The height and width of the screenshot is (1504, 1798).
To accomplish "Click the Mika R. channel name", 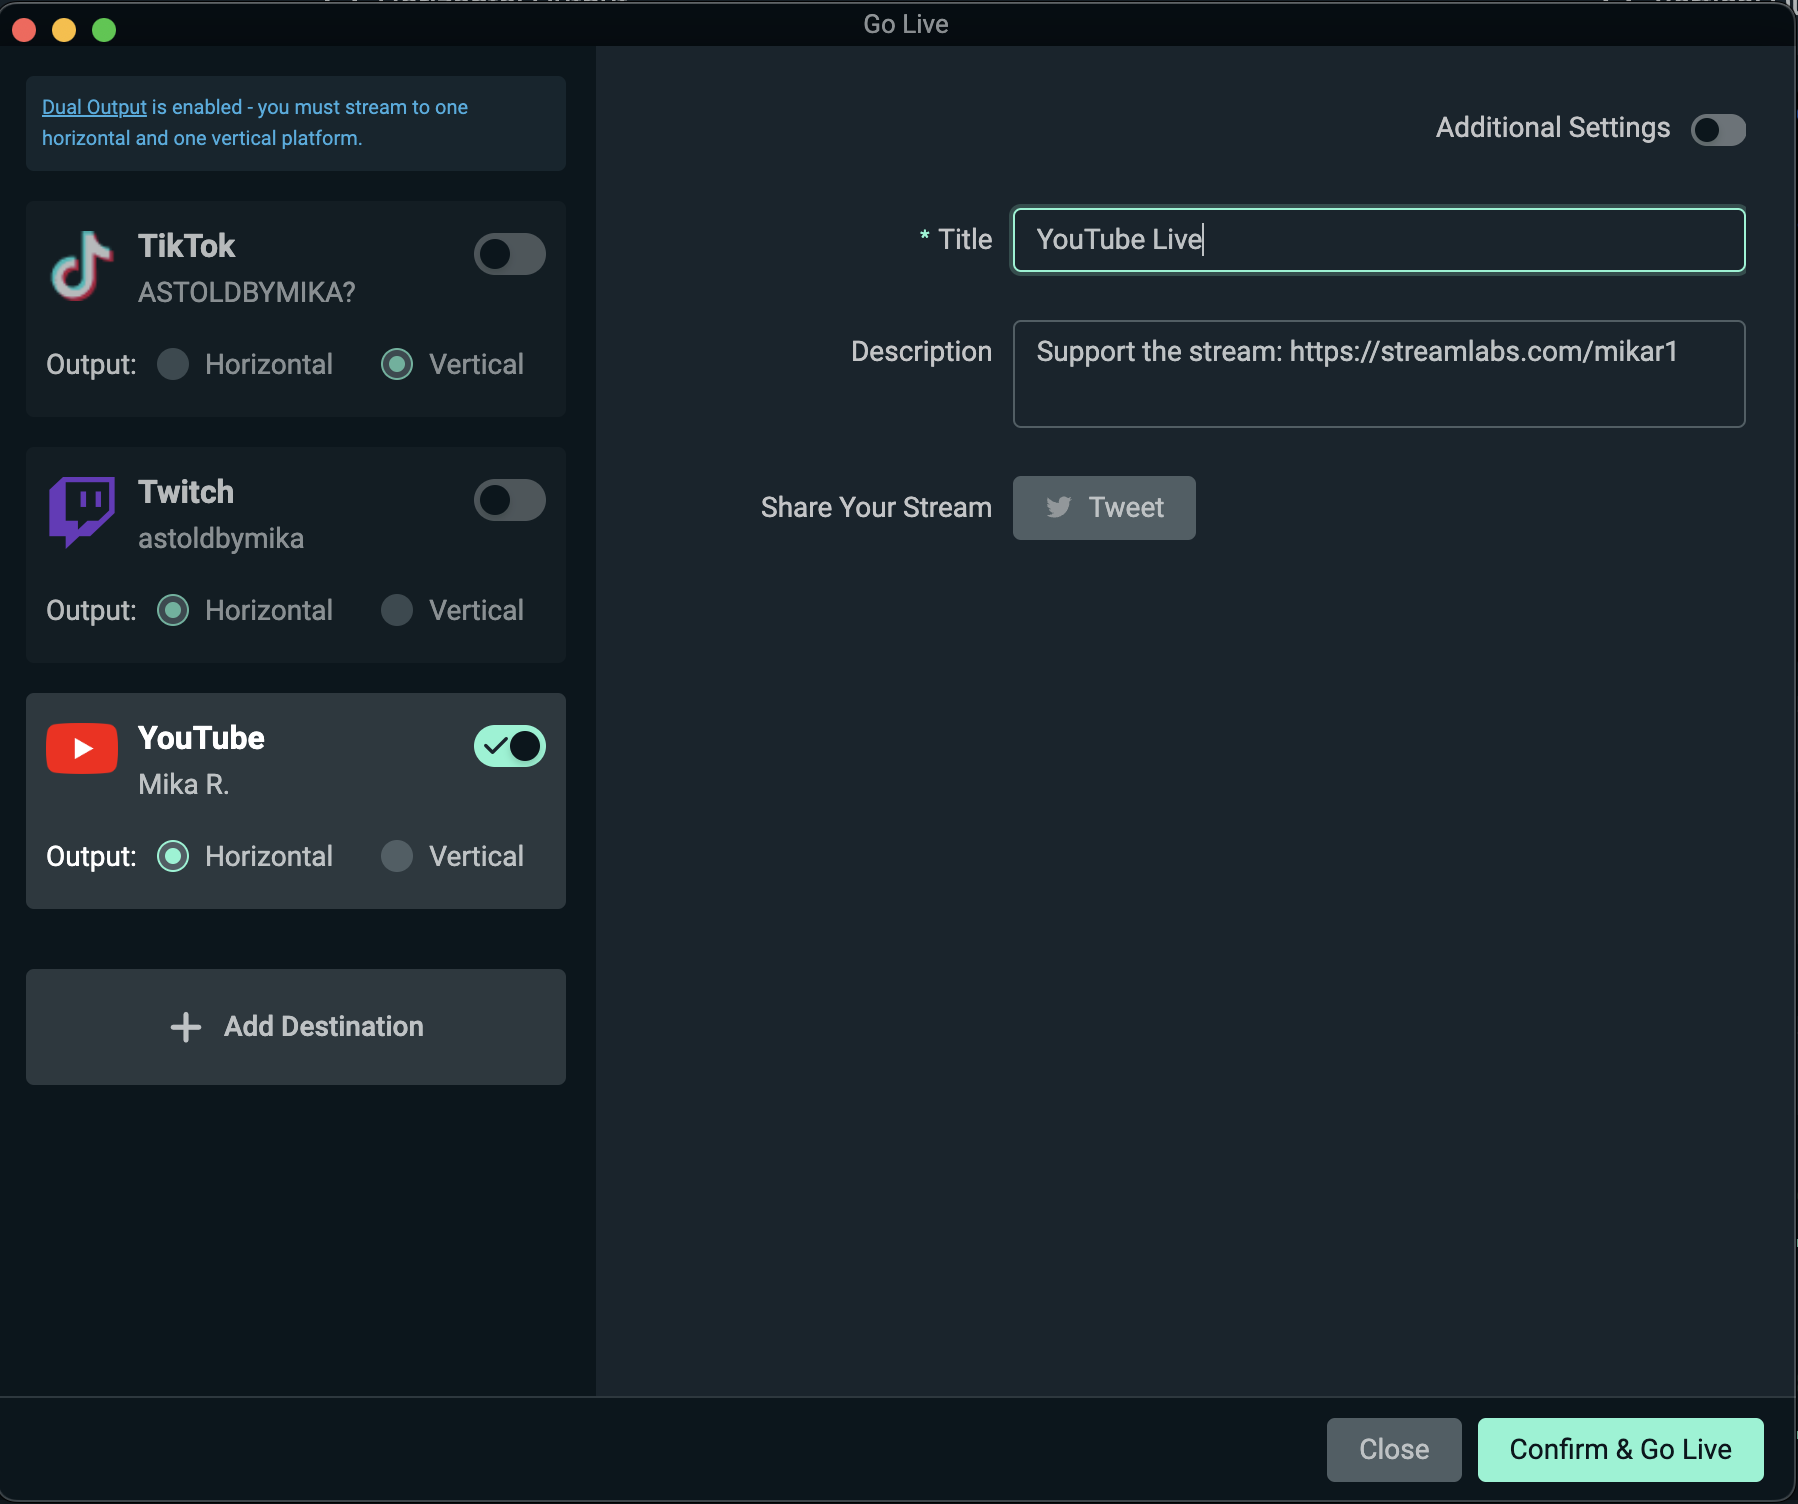I will [x=184, y=784].
